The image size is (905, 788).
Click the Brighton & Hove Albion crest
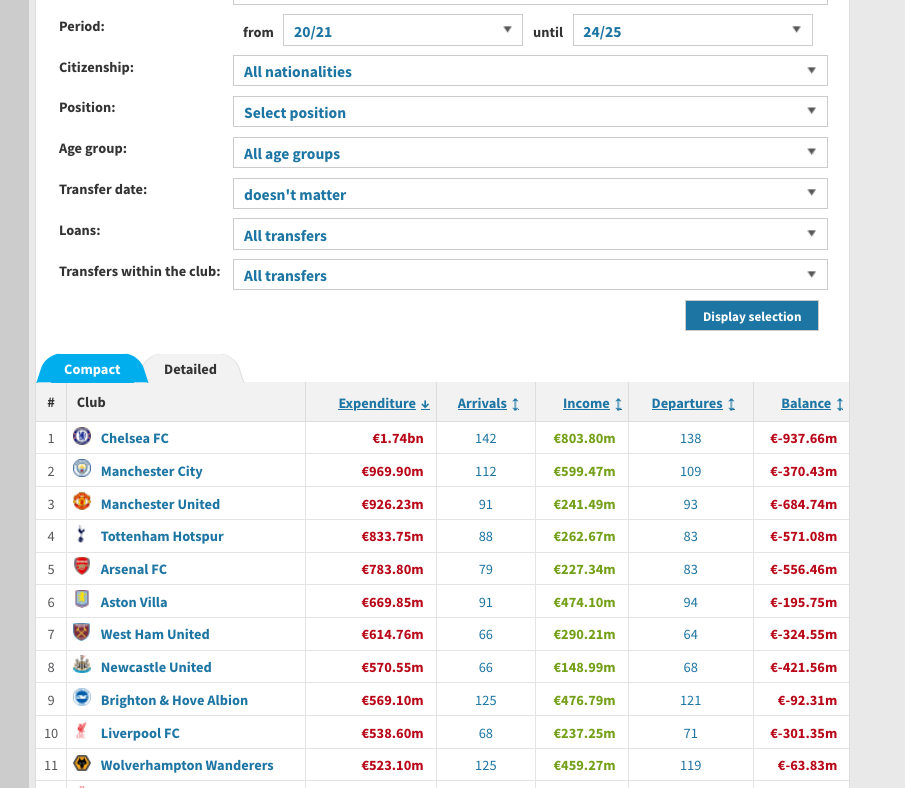pos(82,697)
